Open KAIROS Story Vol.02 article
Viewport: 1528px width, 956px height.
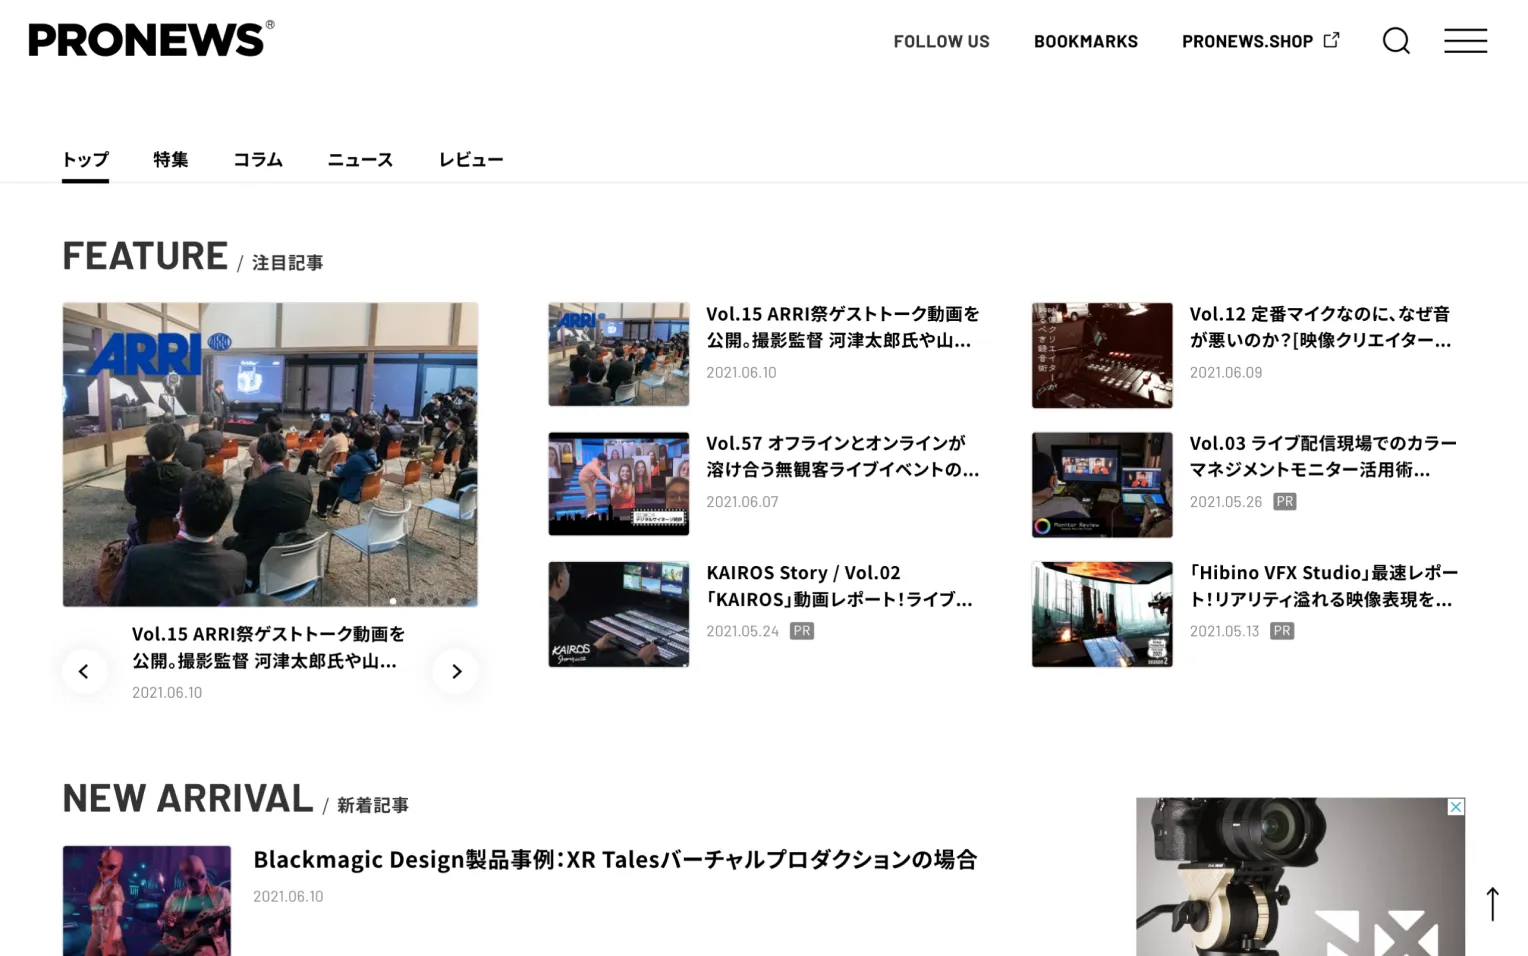point(840,586)
